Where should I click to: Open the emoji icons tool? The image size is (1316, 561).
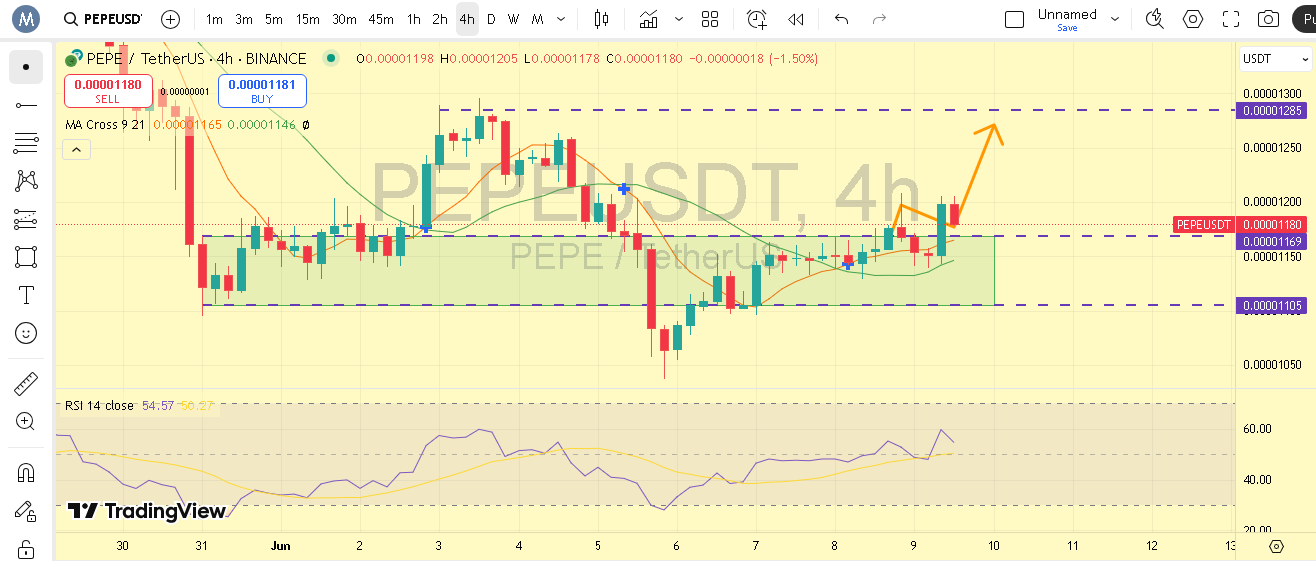pyautogui.click(x=26, y=333)
